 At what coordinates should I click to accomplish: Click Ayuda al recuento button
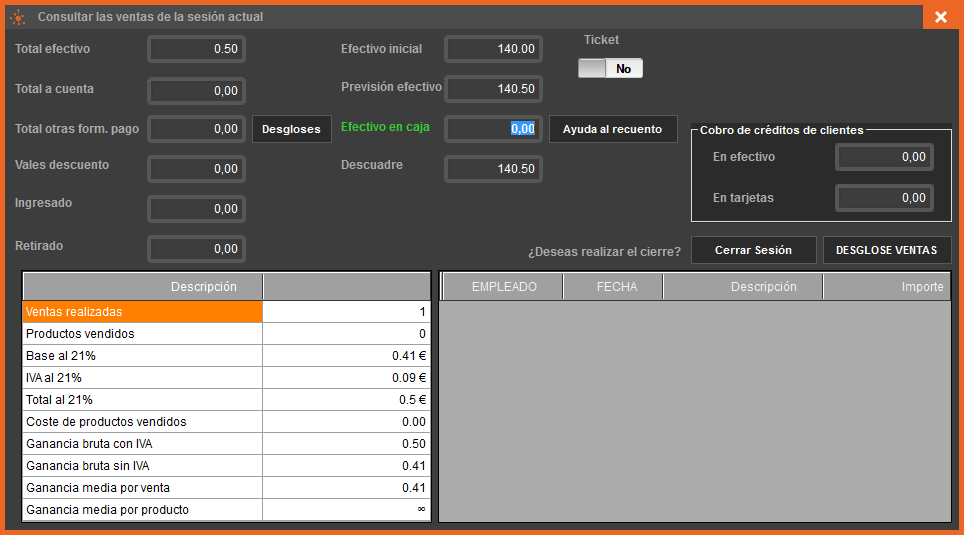click(x=612, y=129)
